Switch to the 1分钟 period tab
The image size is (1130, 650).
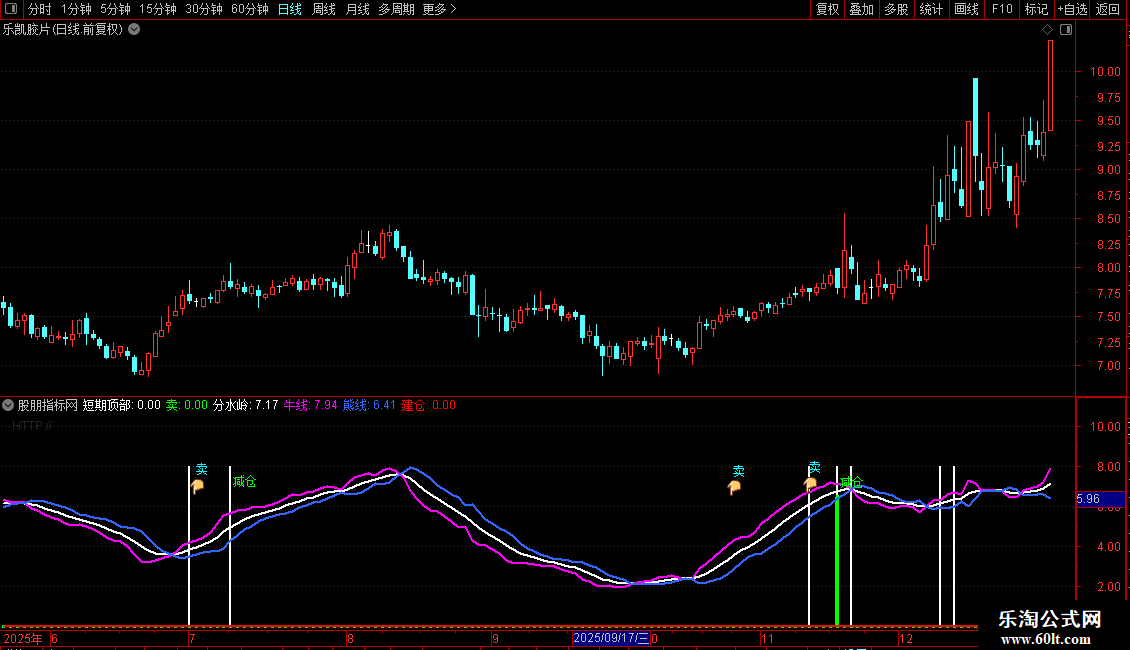76,9
